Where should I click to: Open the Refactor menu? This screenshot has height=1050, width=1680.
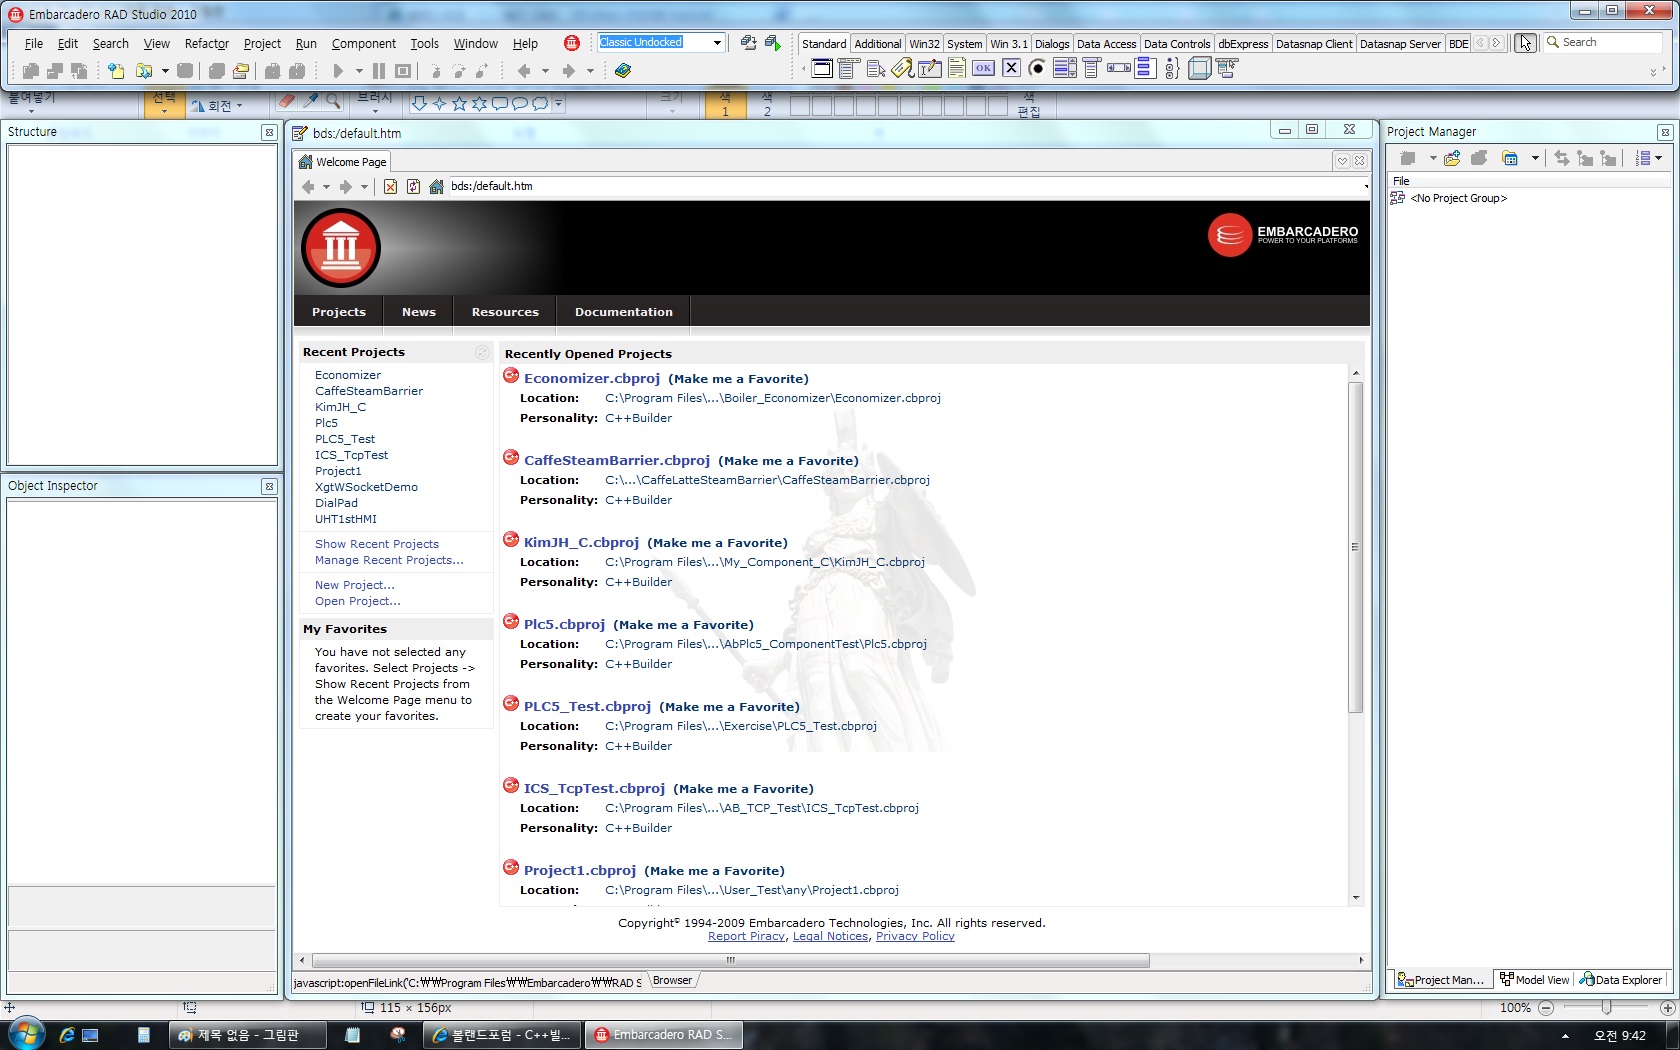click(206, 44)
